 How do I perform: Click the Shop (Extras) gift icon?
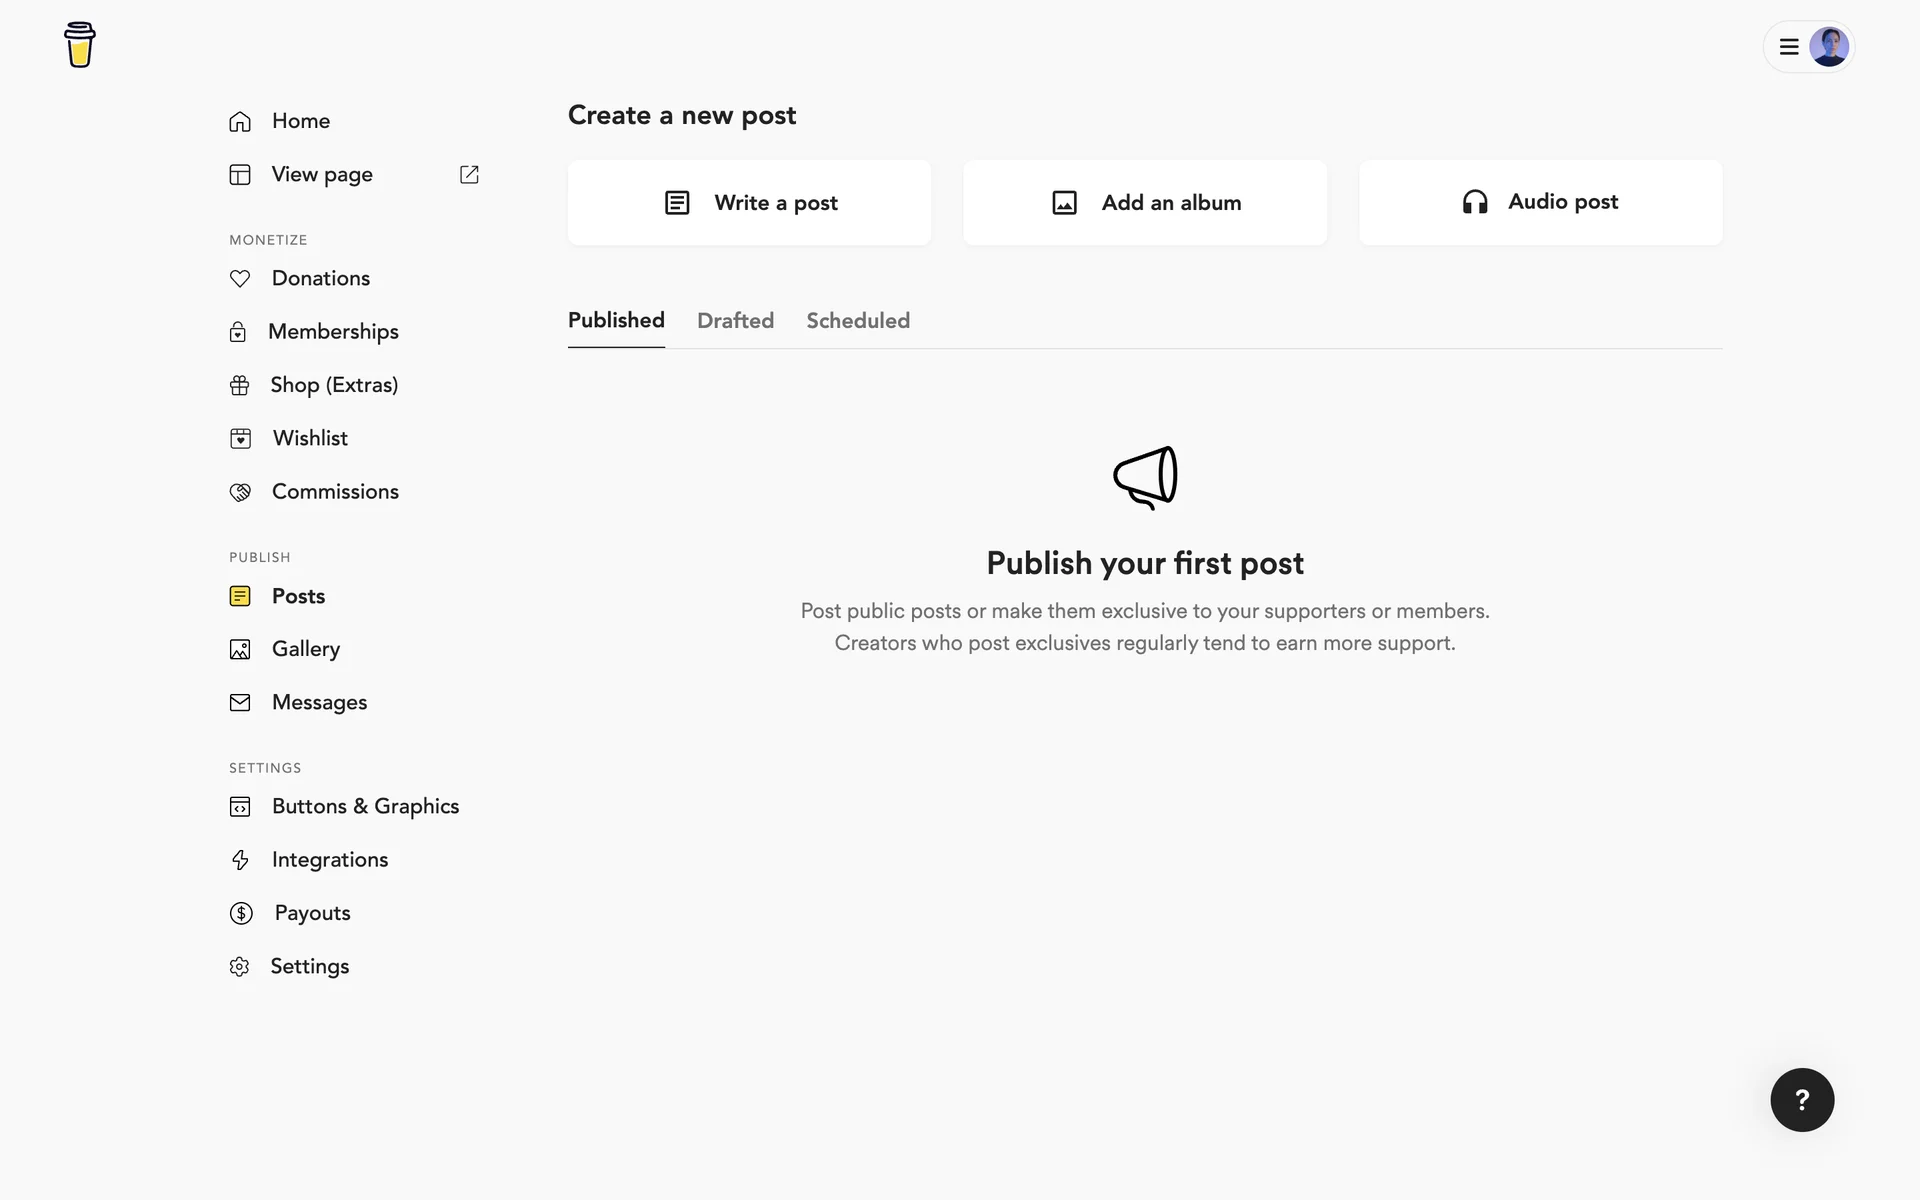(240, 386)
